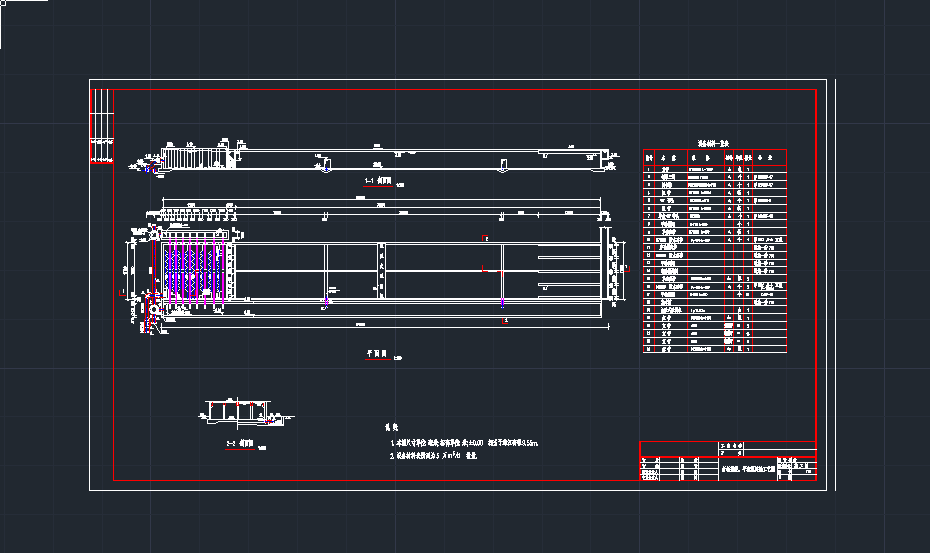Select the drawing title block at bottom right

click(x=727, y=462)
